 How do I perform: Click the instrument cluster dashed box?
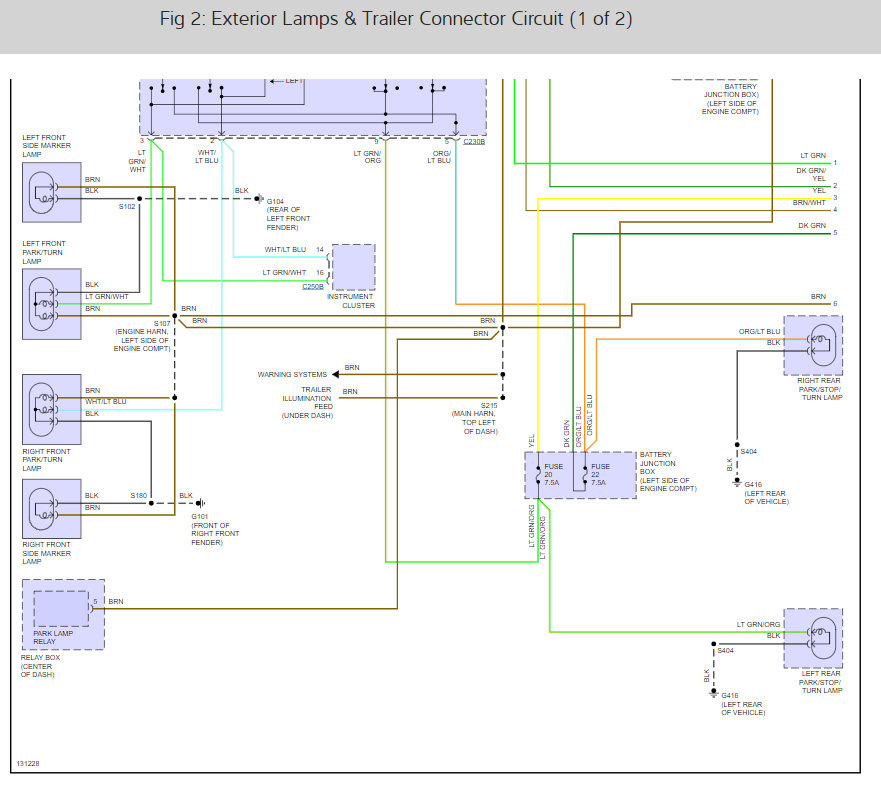(353, 267)
